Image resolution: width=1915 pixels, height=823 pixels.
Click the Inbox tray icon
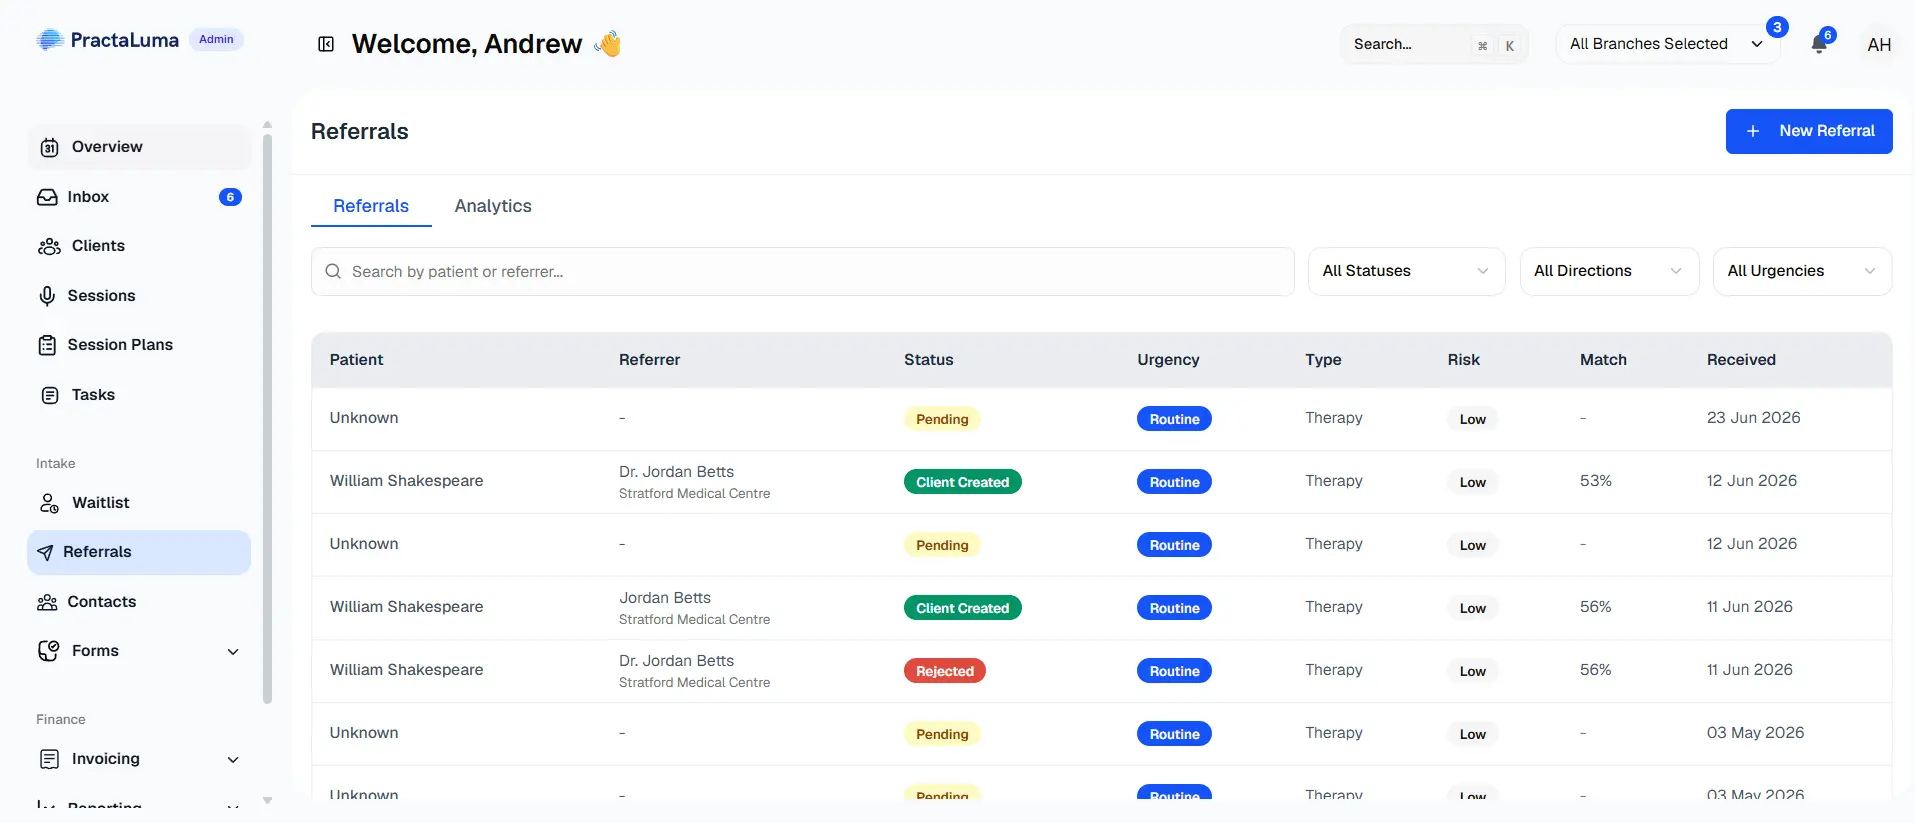(47, 197)
